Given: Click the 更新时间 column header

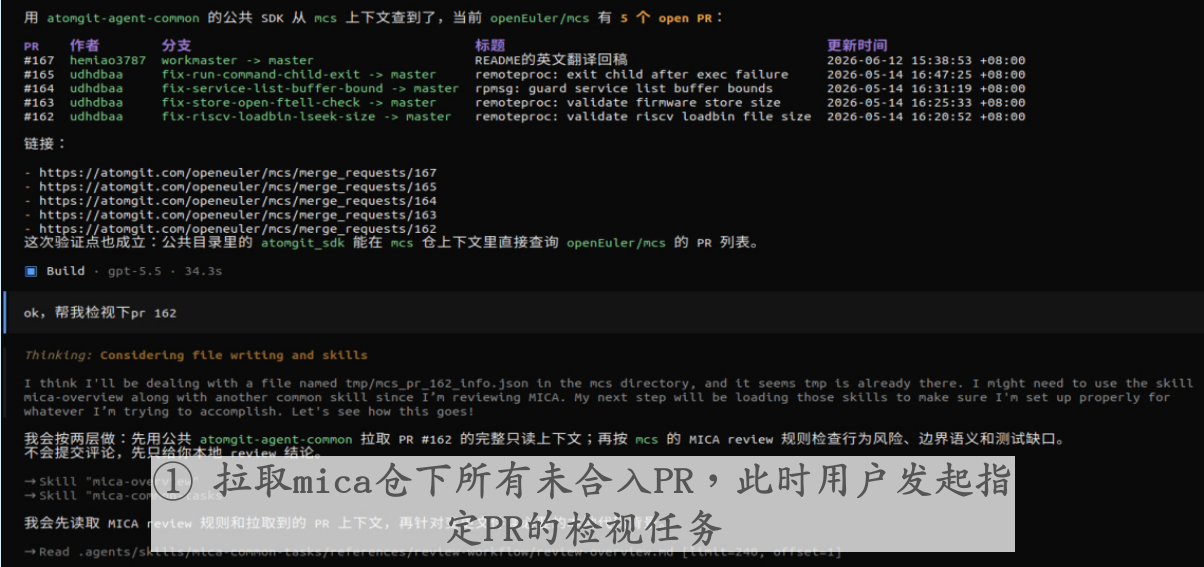Looking at the screenshot, I should tap(857, 46).
